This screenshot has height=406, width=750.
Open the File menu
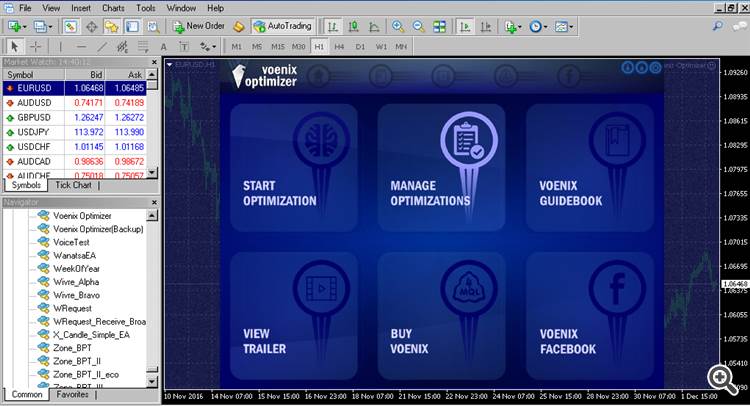(x=25, y=8)
